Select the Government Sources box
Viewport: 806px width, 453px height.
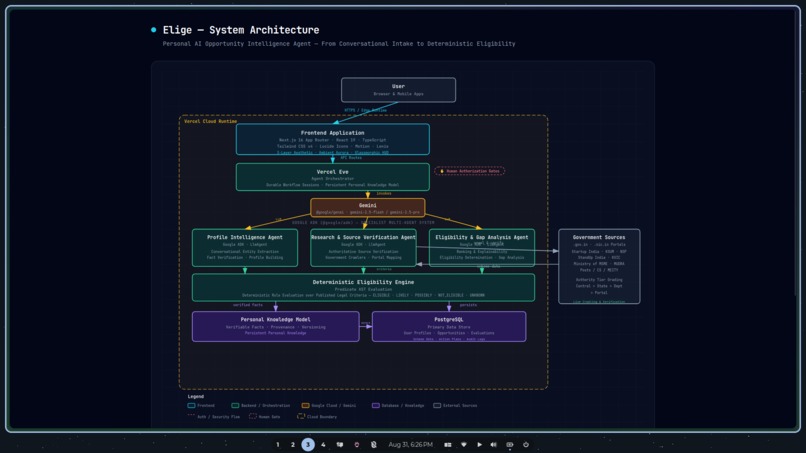[599, 266]
